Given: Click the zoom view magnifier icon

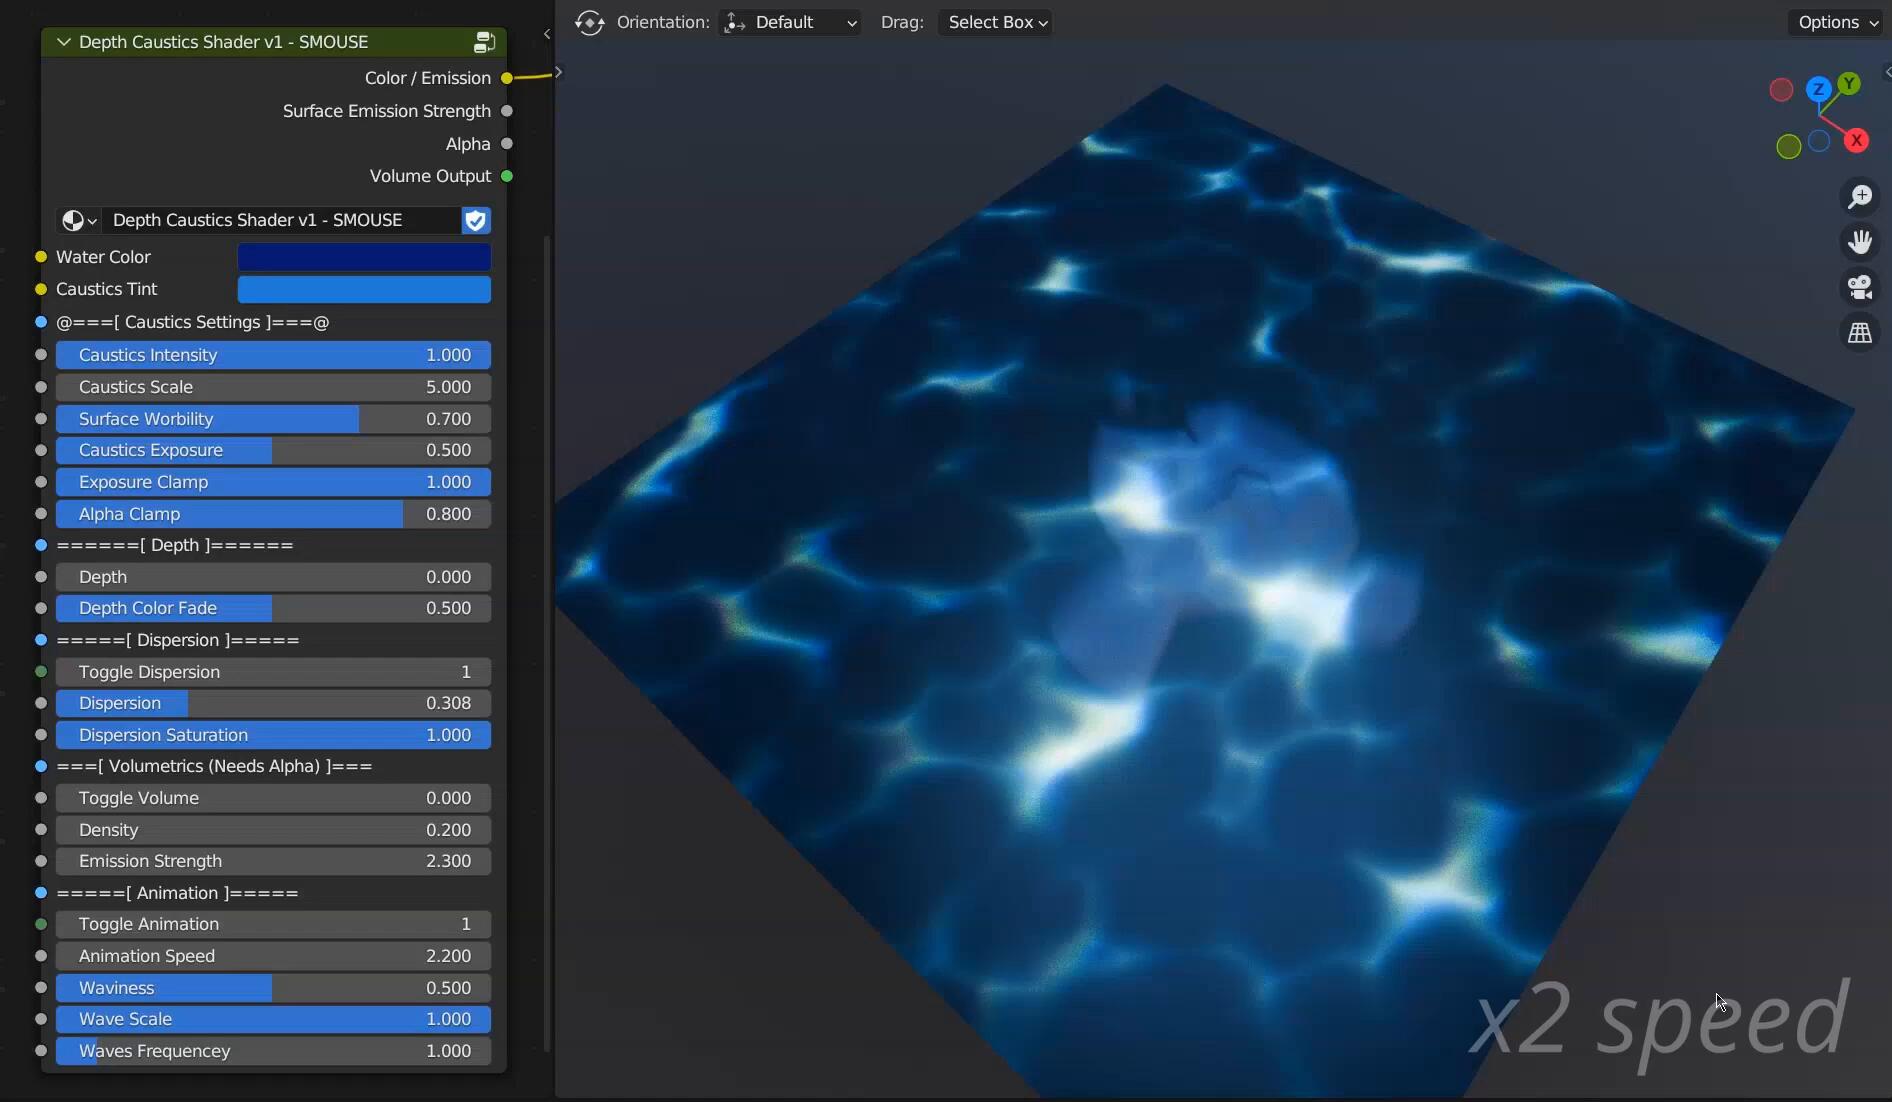Looking at the screenshot, I should [1859, 197].
